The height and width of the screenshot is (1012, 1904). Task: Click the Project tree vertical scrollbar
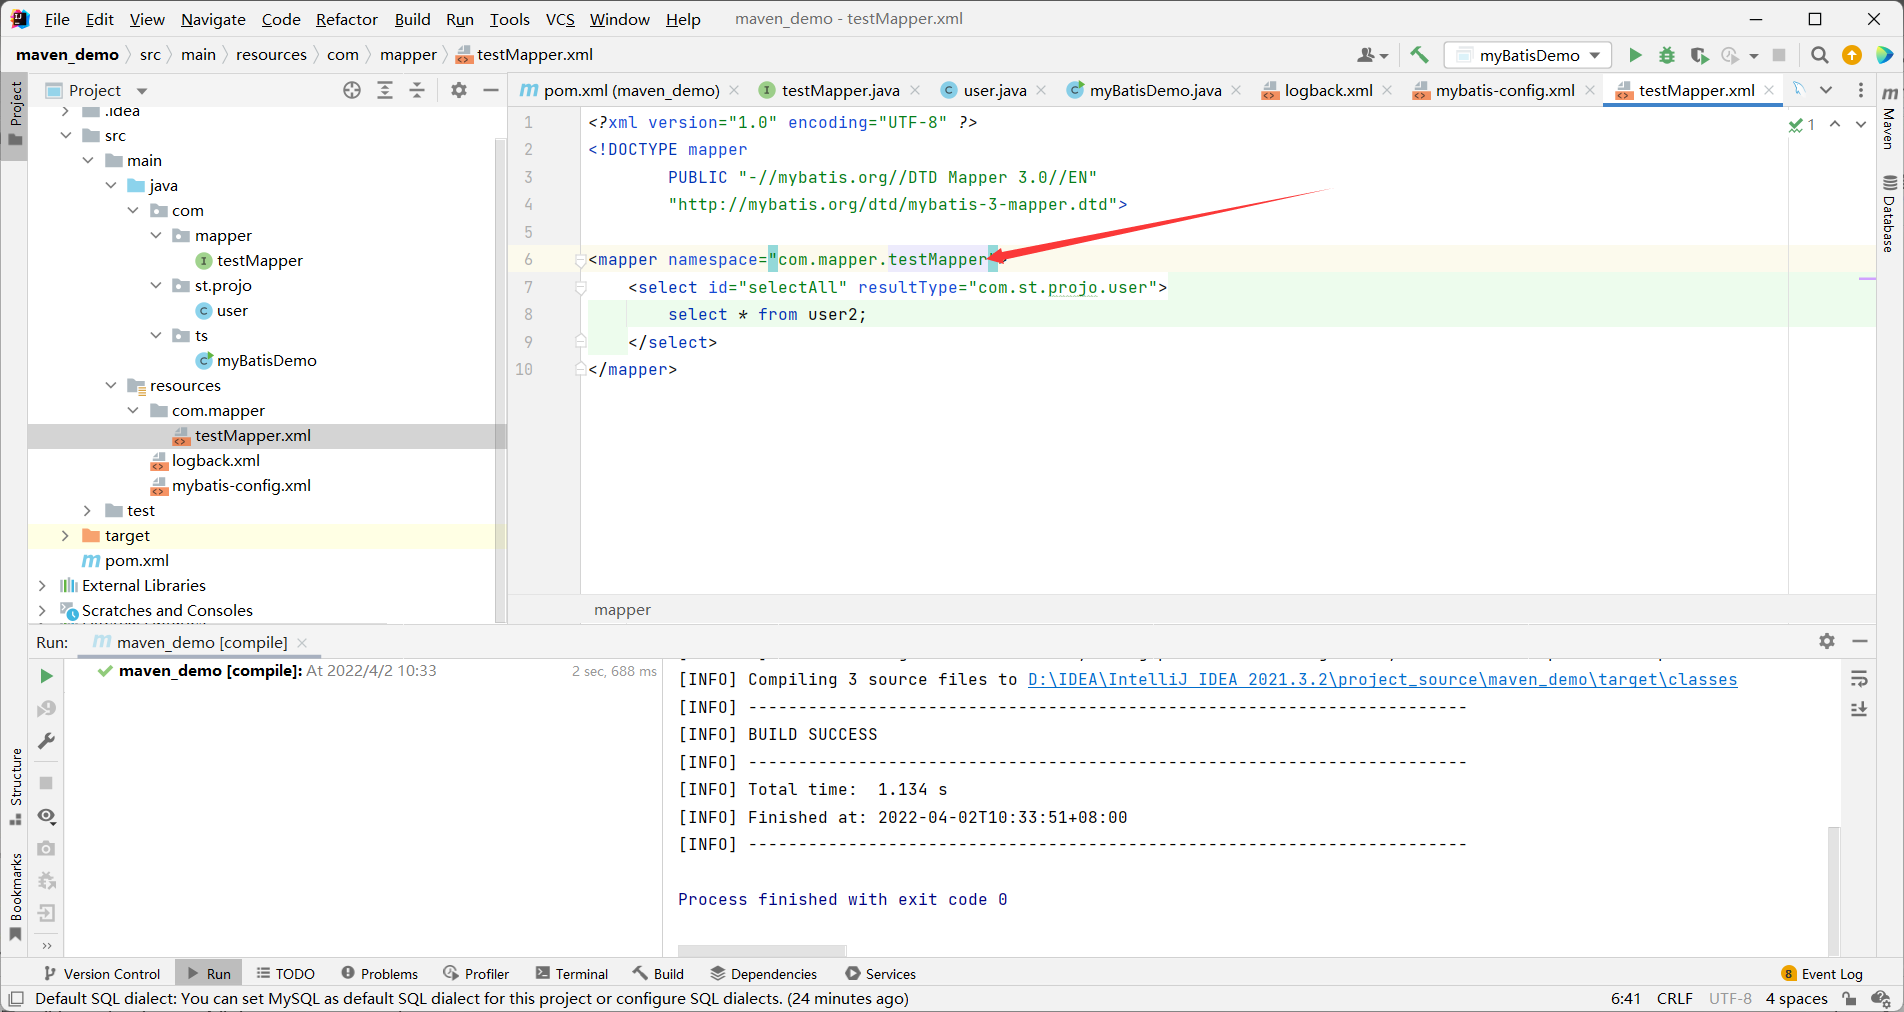[x=500, y=380]
